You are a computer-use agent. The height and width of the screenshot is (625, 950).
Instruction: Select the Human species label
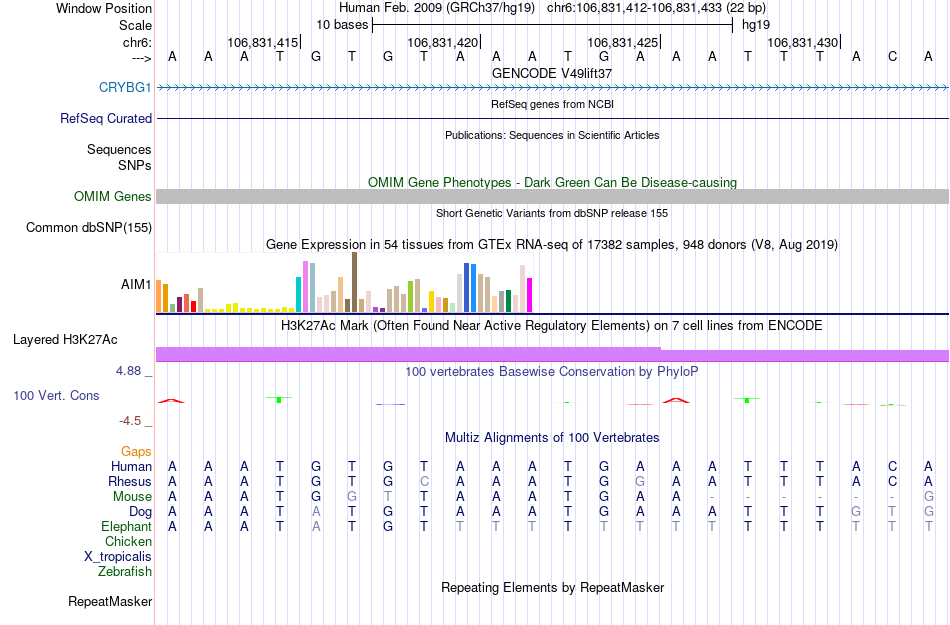click(x=131, y=466)
